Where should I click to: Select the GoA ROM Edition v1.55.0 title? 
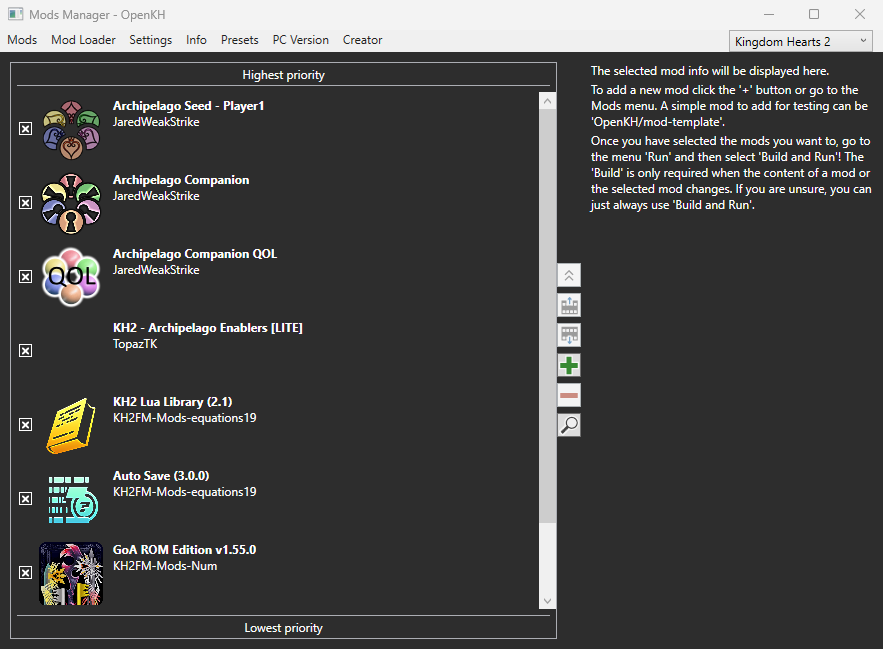pos(184,550)
